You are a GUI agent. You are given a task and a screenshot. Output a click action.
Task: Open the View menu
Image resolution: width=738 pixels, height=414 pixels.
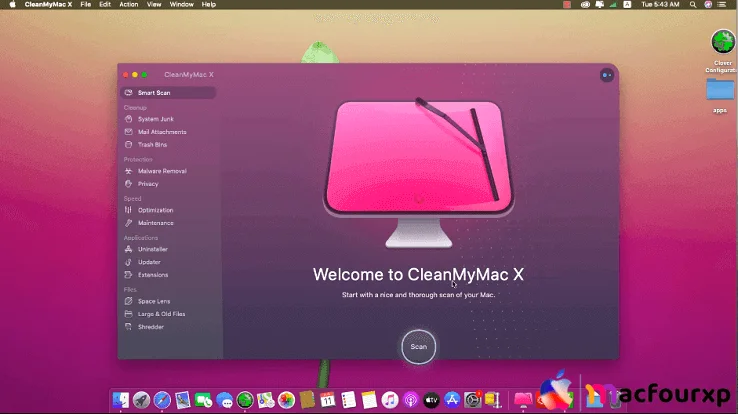(x=154, y=4)
